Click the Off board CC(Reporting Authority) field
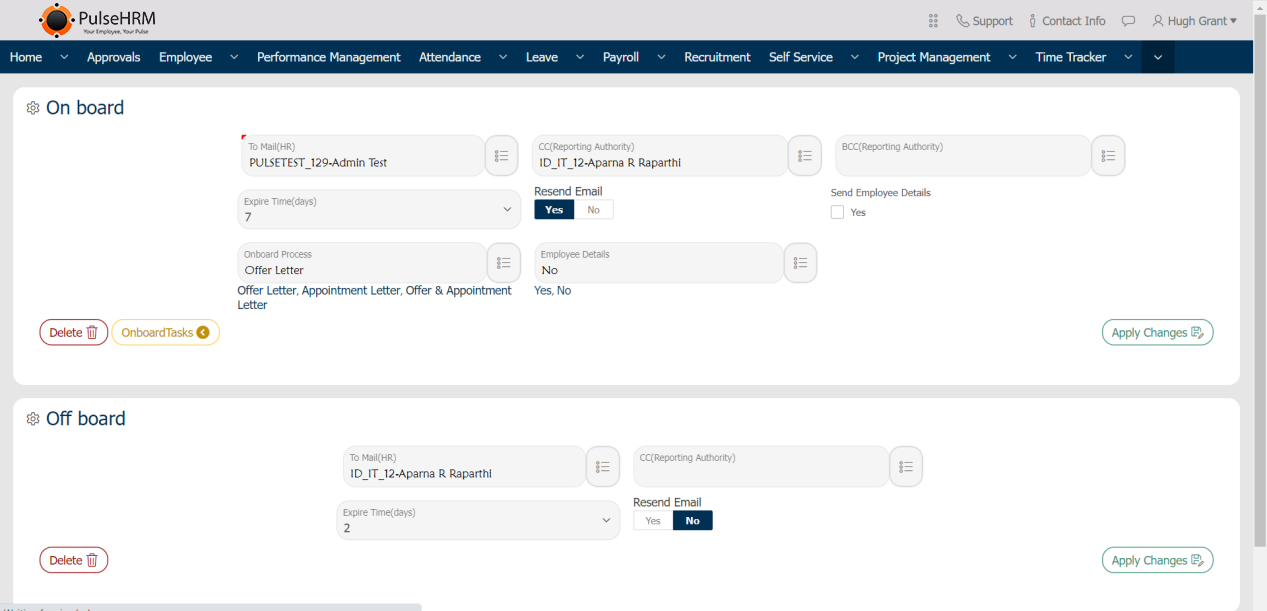Screen dimensions: 1267x611 [760, 467]
